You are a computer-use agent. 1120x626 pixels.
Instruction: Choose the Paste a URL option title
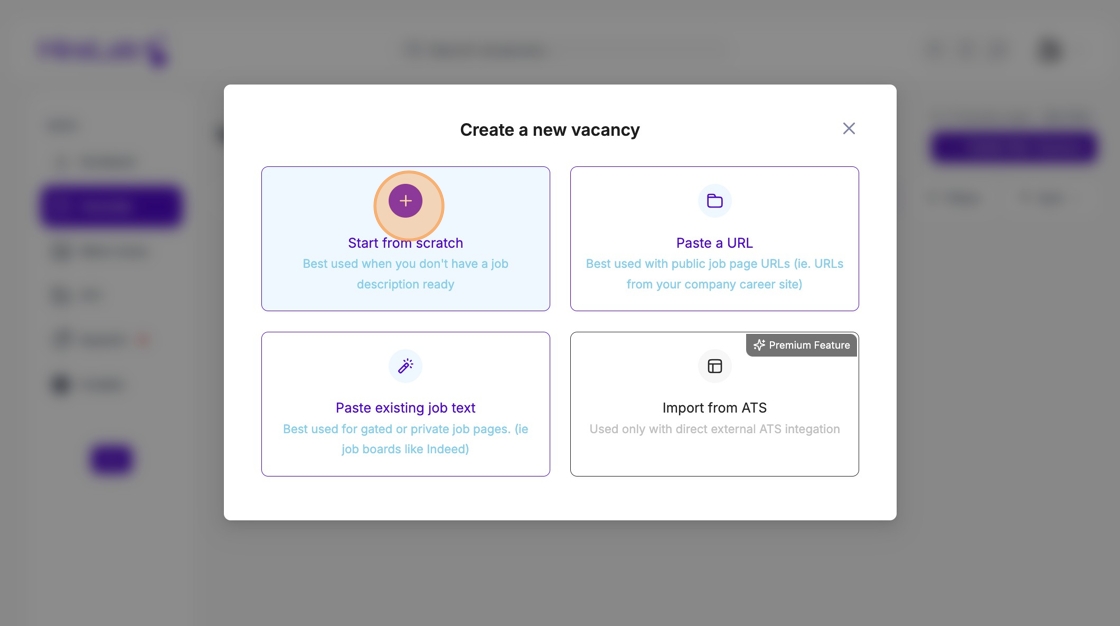[x=714, y=243]
